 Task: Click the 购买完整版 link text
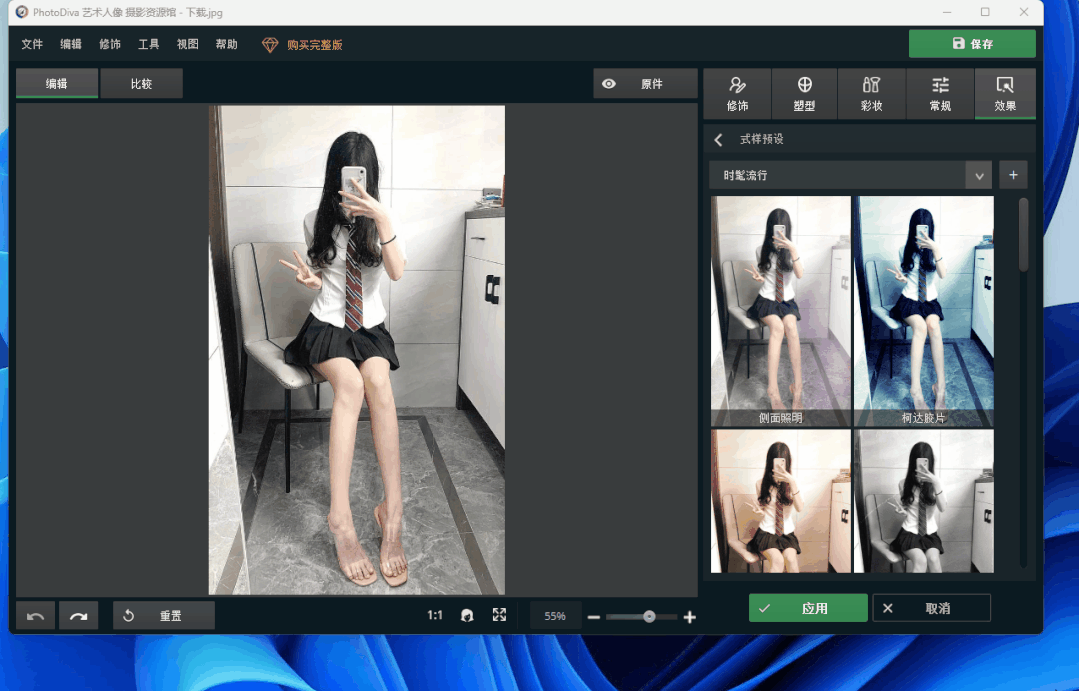point(314,45)
